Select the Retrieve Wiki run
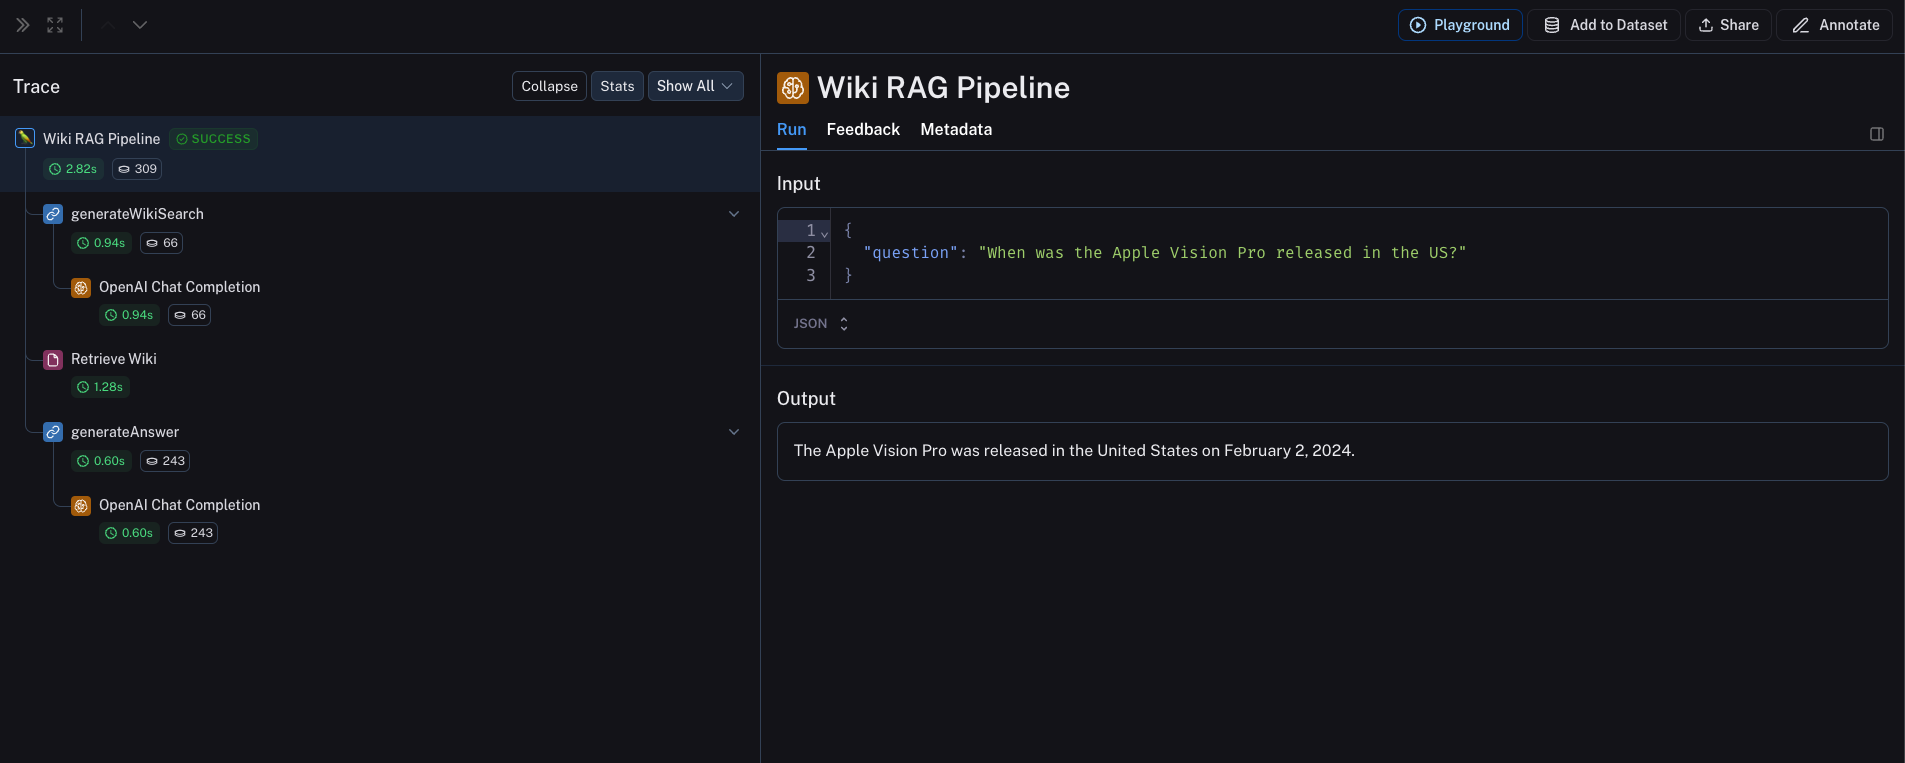 (114, 359)
